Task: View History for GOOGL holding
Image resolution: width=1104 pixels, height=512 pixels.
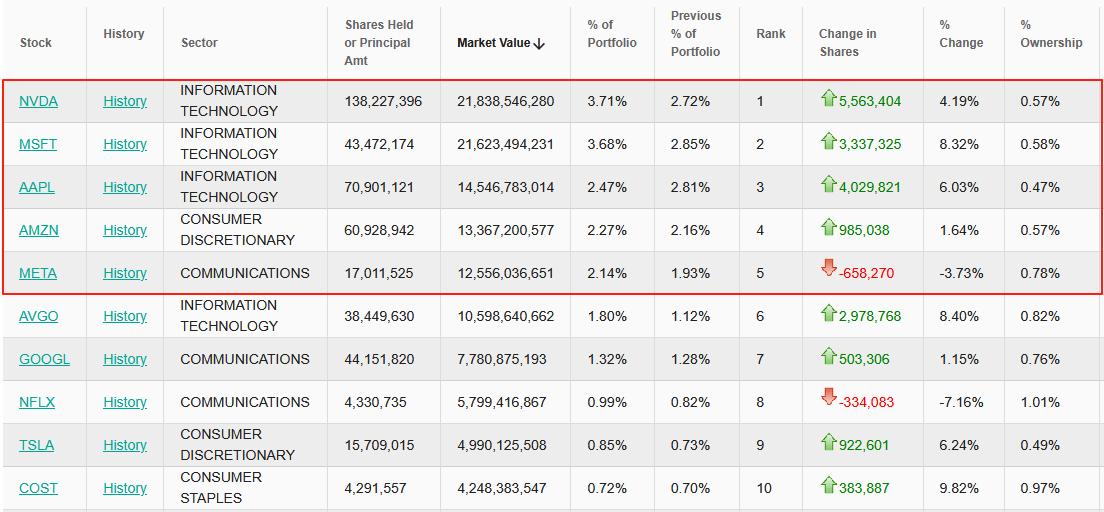Action: 125,359
